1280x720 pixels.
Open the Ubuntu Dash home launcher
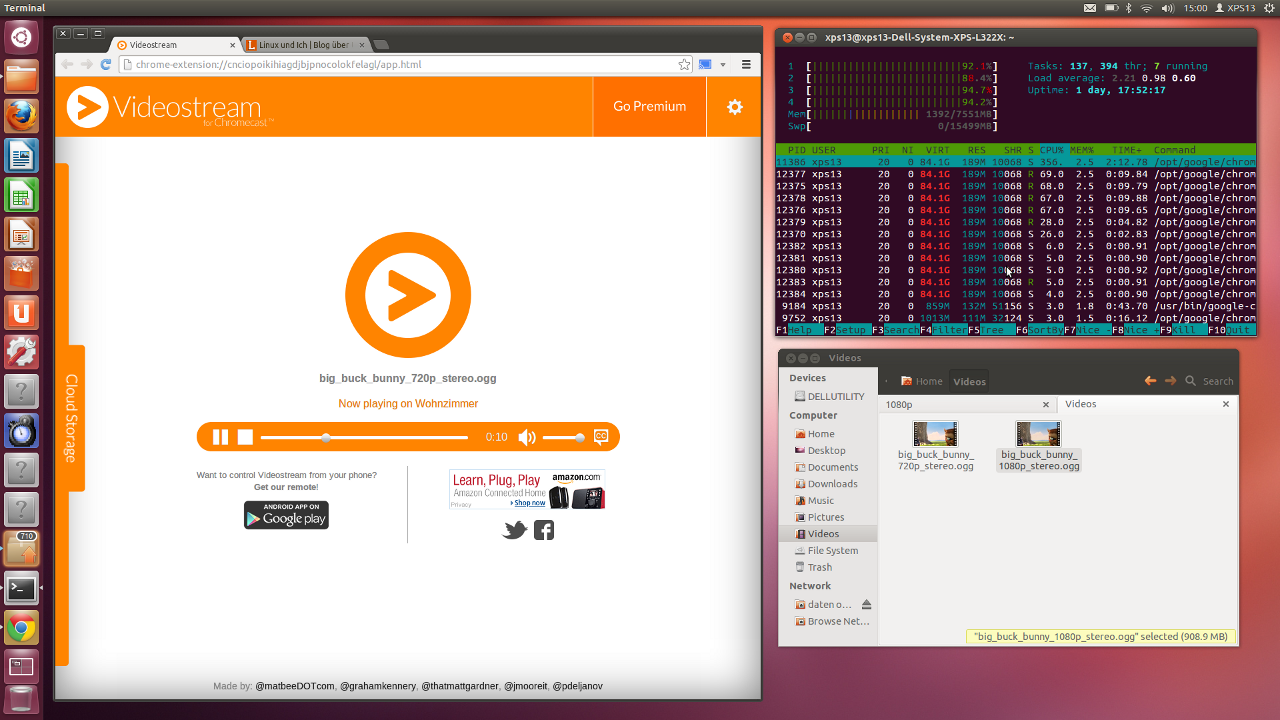(21, 38)
